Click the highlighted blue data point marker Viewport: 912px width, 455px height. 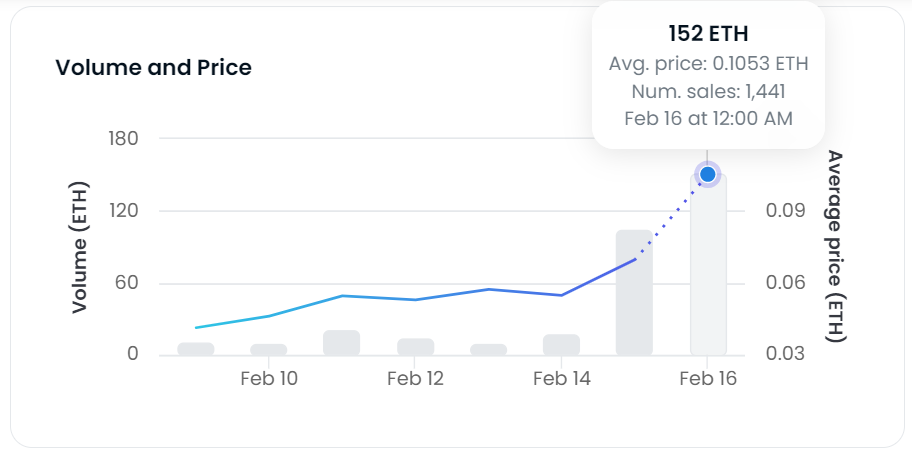tap(708, 175)
